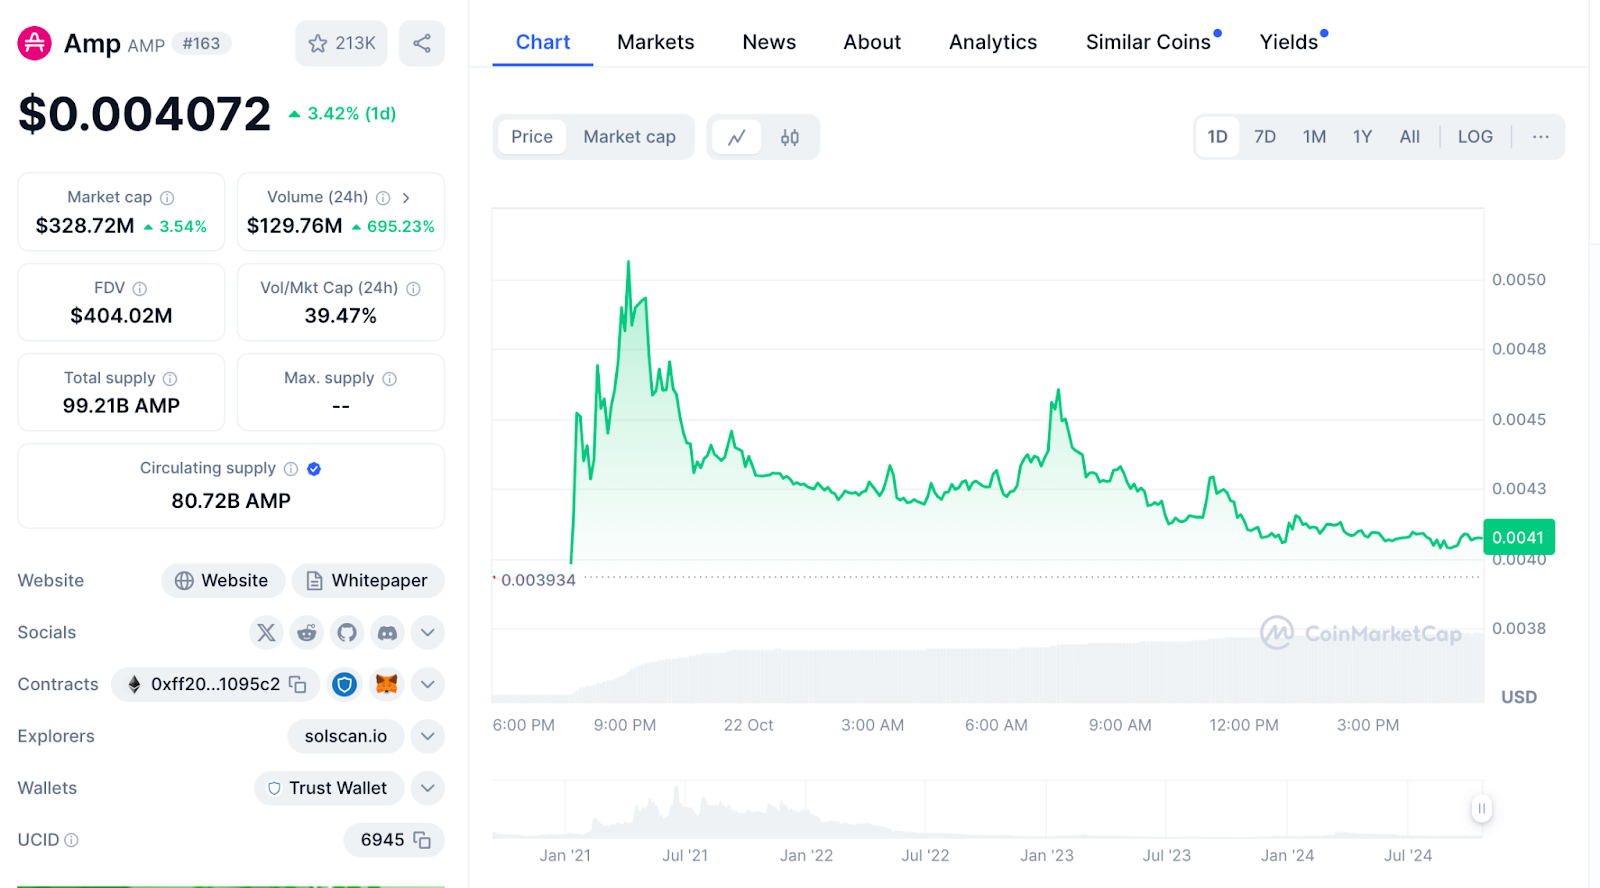Grab the history range slider handle
This screenshot has width=1600, height=888.
pyautogui.click(x=1482, y=808)
